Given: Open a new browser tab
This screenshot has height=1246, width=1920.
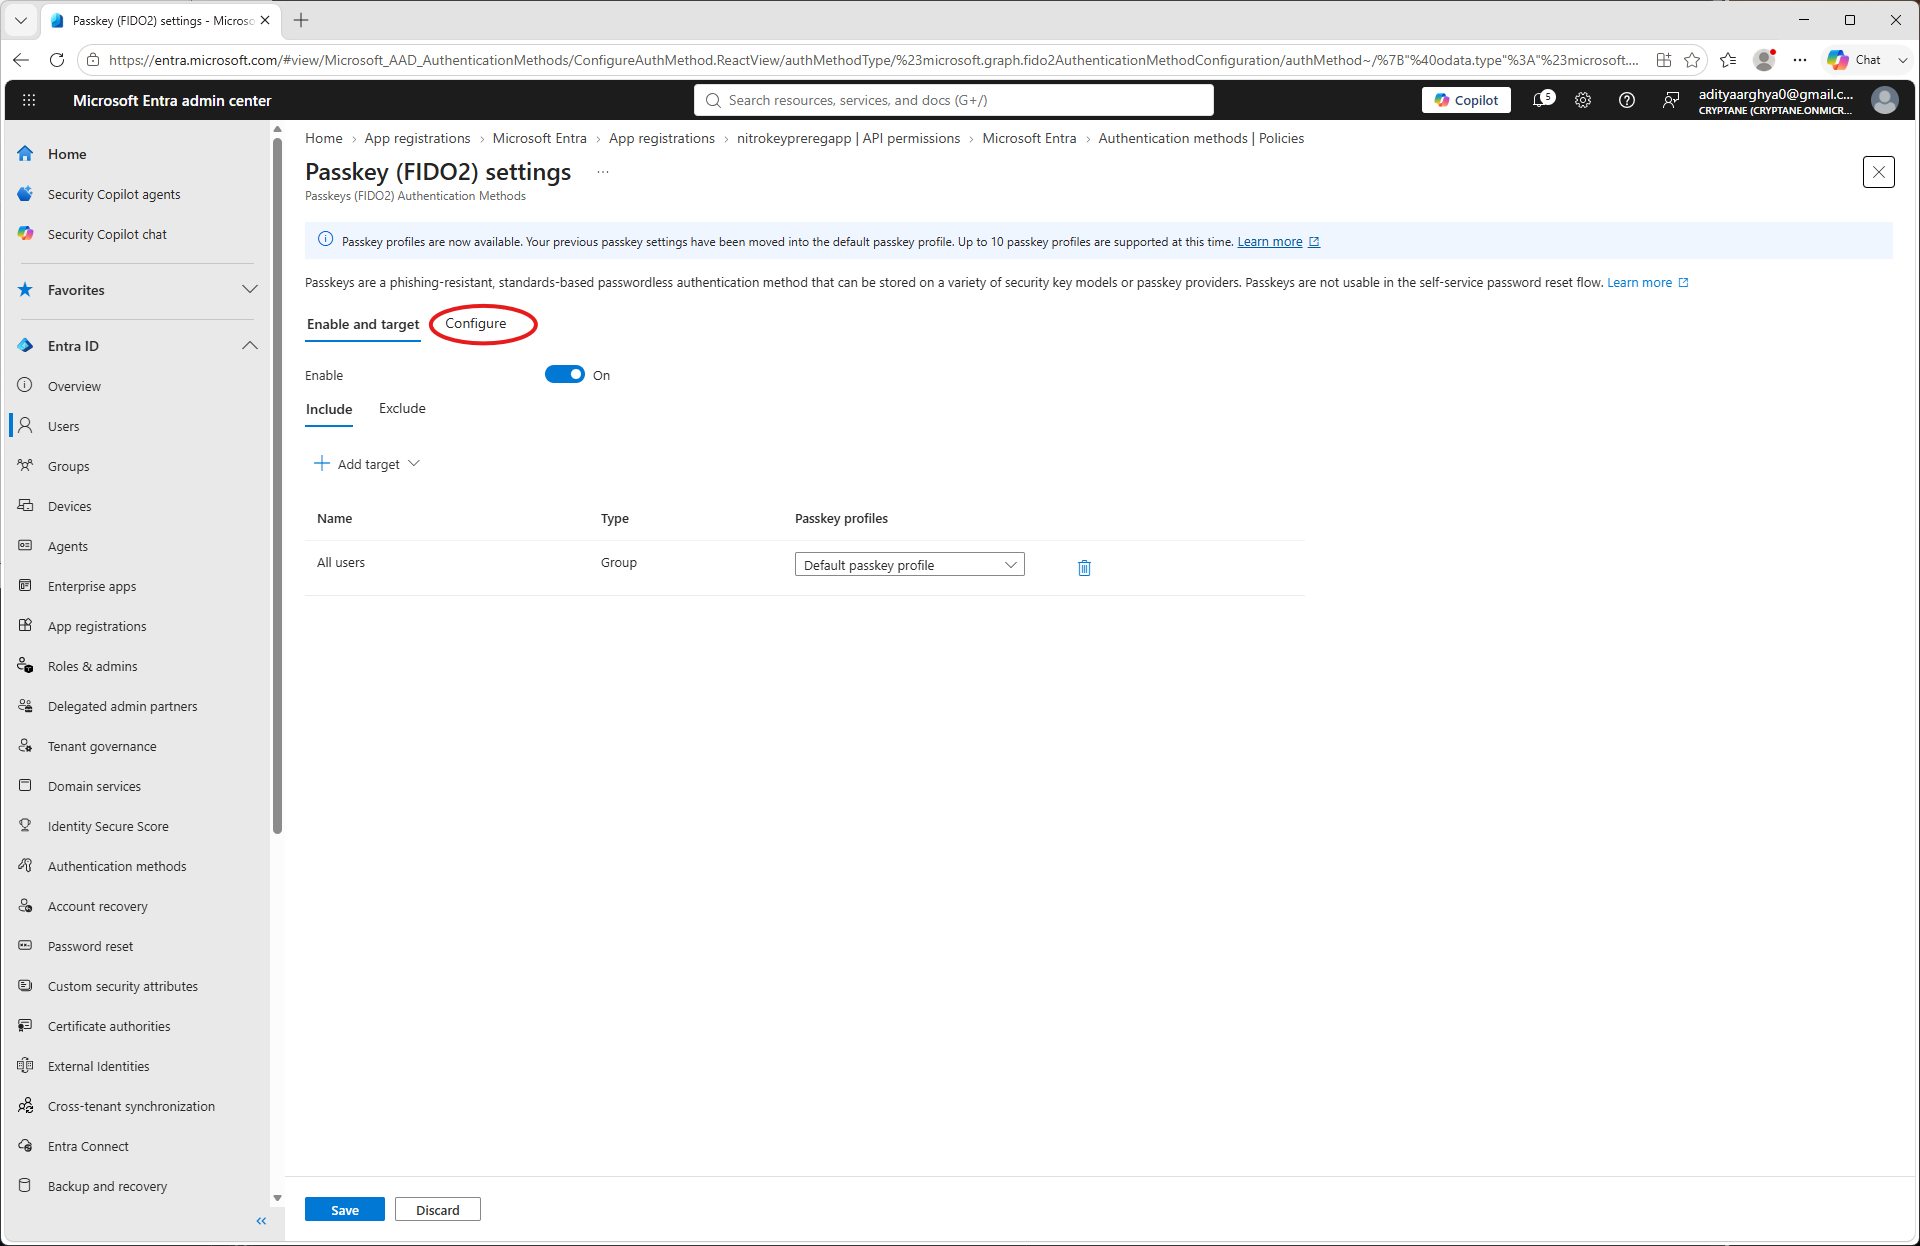Looking at the screenshot, I should pos(301,20).
